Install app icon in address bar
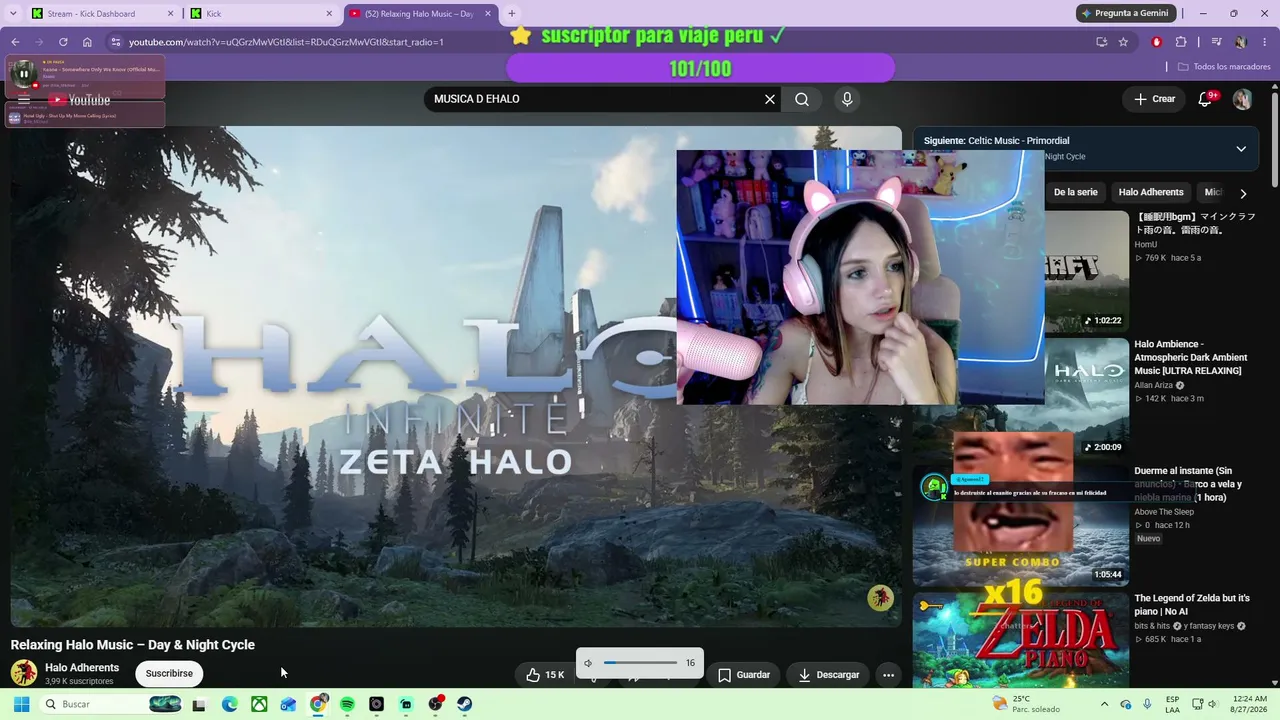 click(x=1101, y=42)
